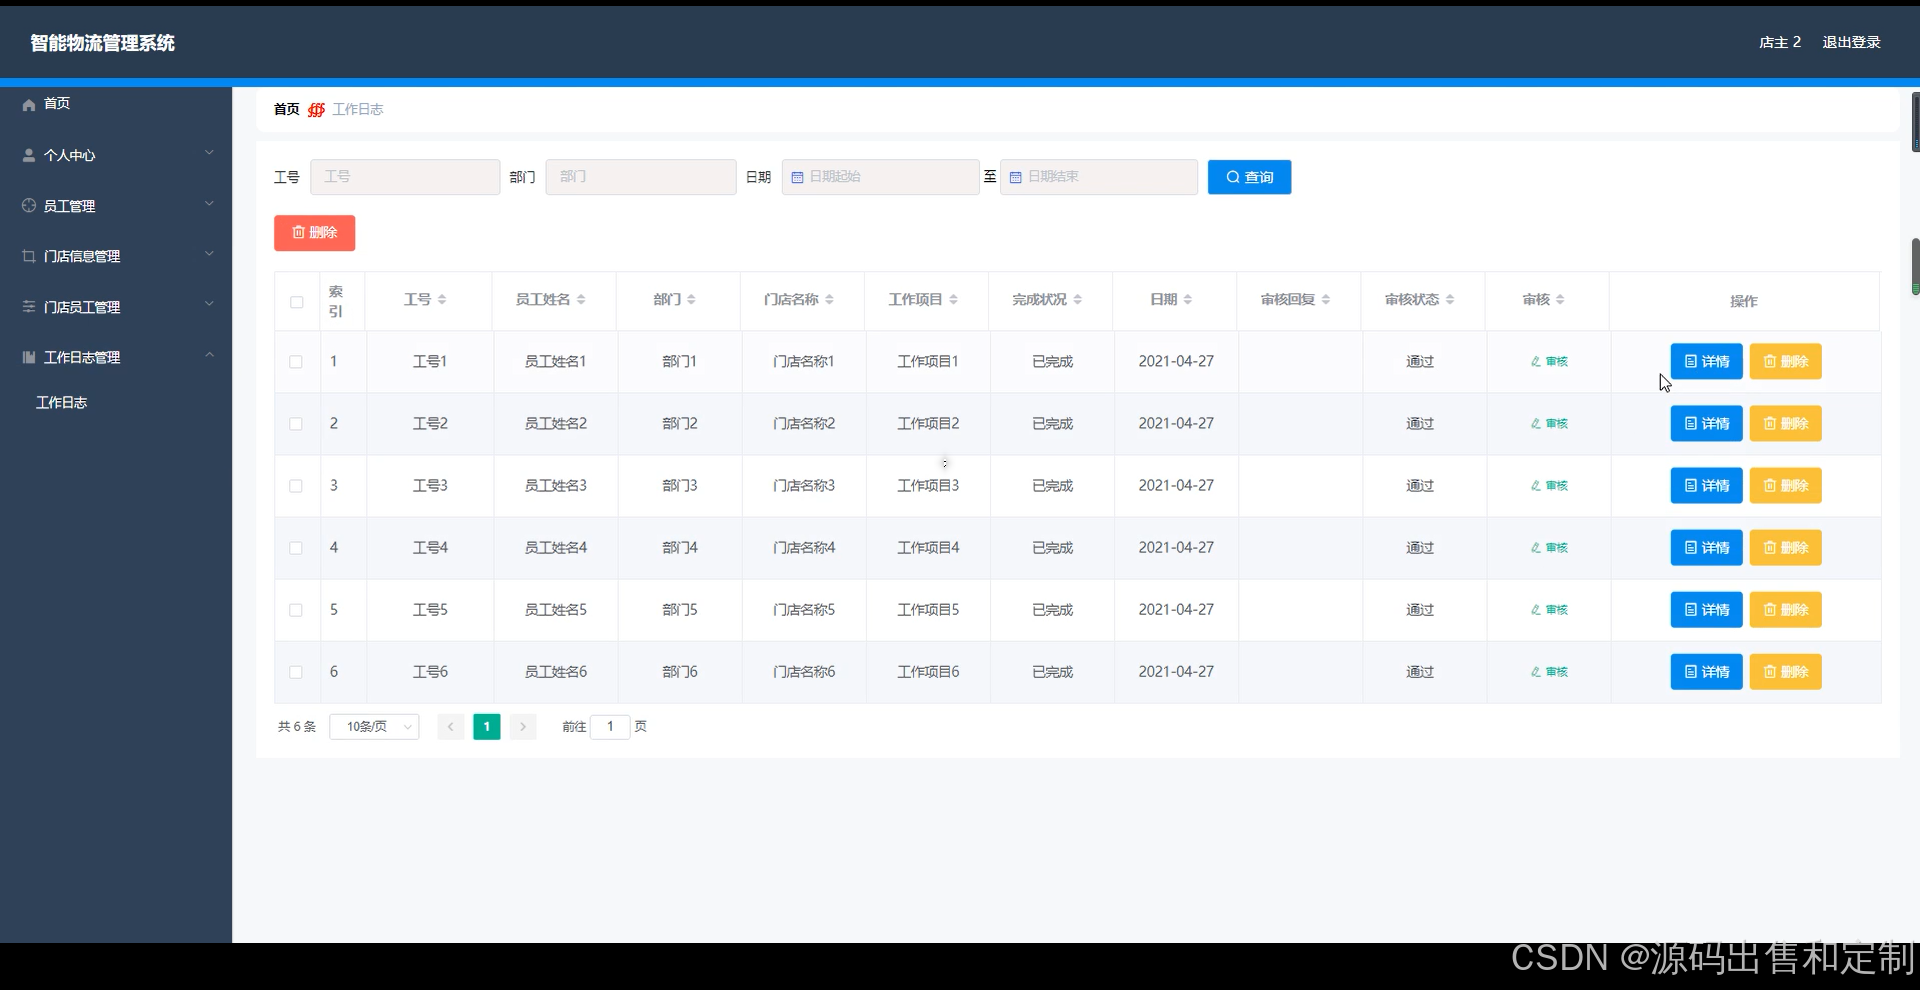Delete the 工号4 row with orange 删除

(1785, 548)
